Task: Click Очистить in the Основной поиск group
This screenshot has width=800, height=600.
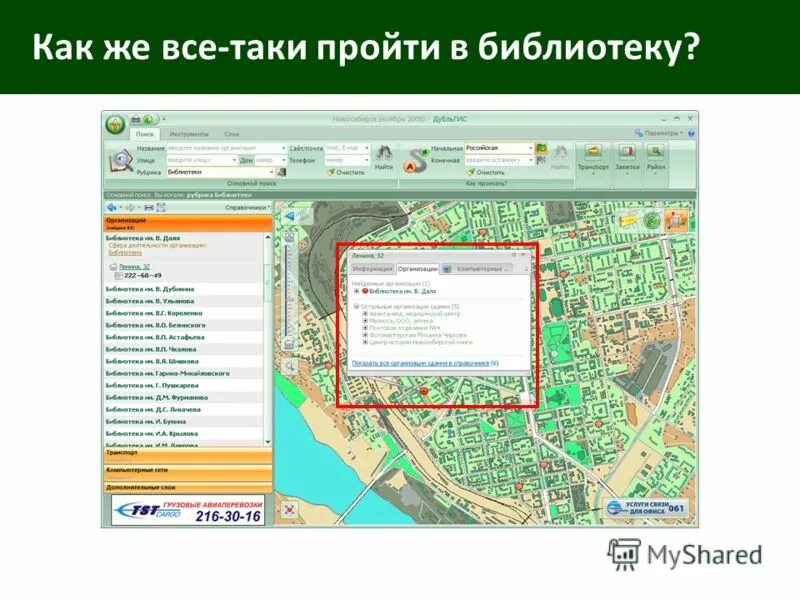Action: 346,172
